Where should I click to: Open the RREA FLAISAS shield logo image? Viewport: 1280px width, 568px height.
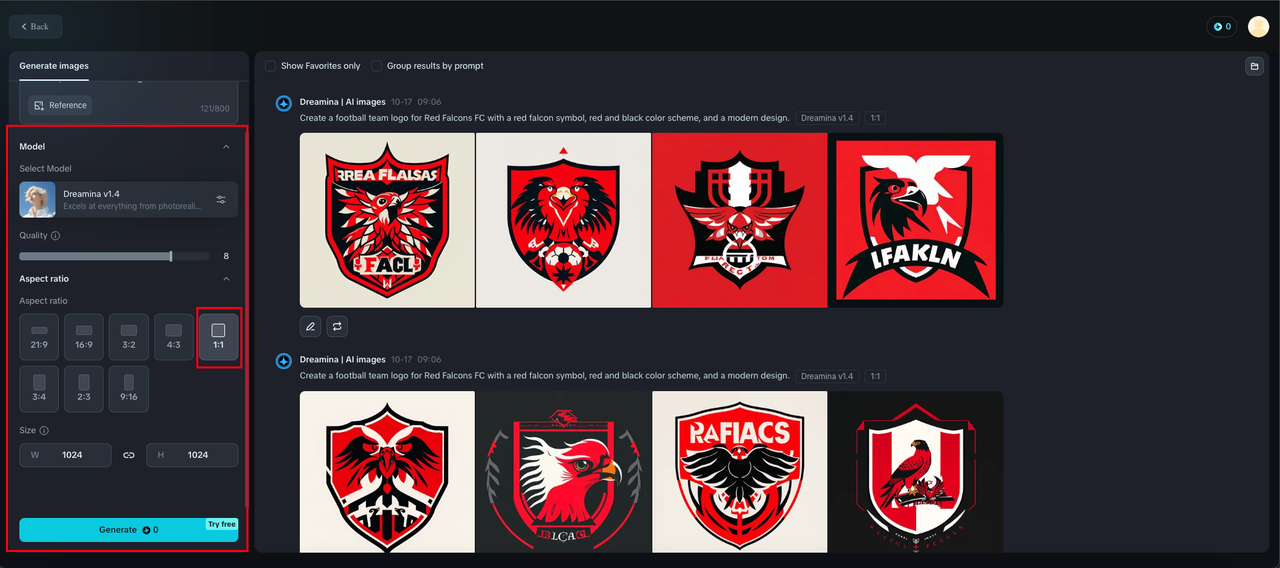pyautogui.click(x=387, y=220)
